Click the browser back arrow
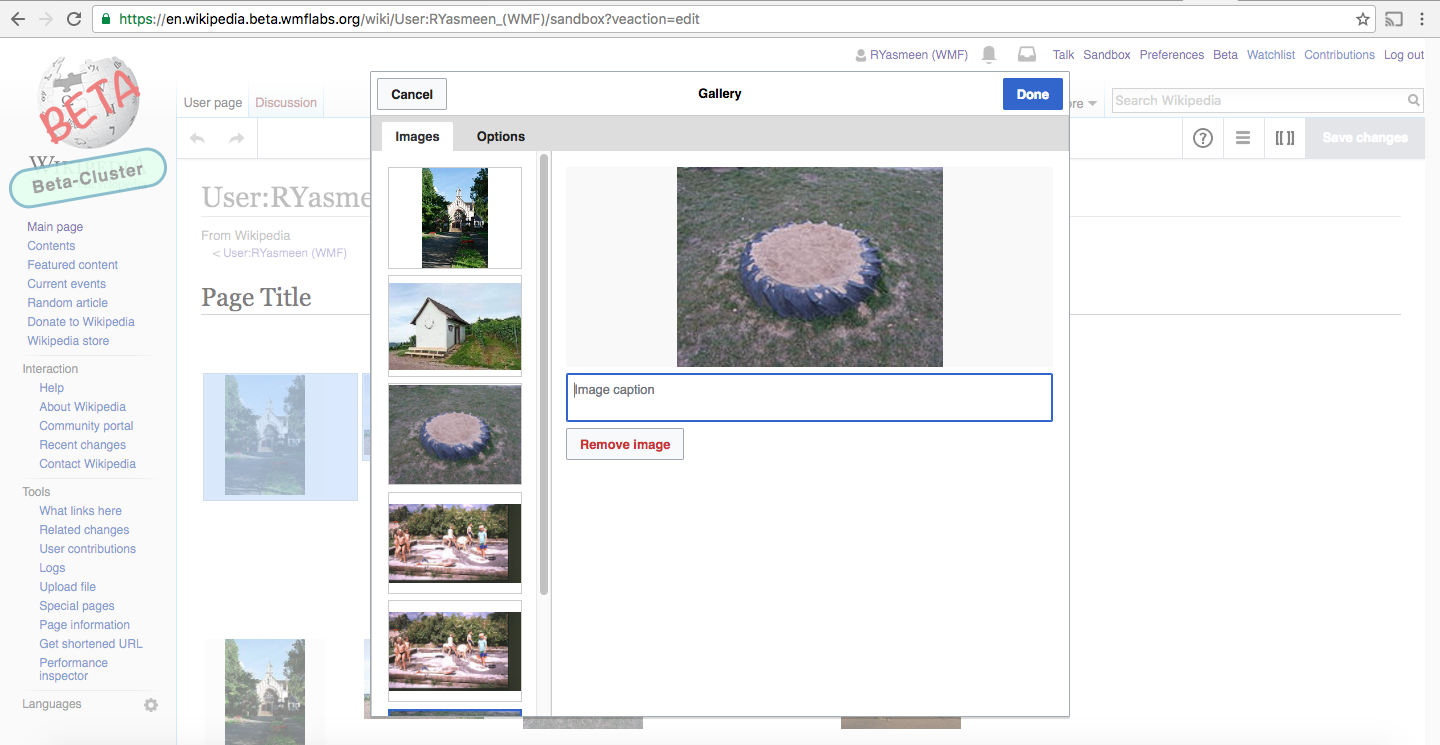The image size is (1440, 745). pos(17,19)
